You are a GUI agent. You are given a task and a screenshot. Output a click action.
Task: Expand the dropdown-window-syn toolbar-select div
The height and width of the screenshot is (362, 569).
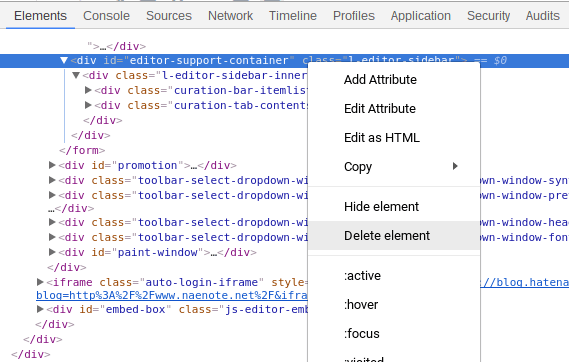[52, 180]
